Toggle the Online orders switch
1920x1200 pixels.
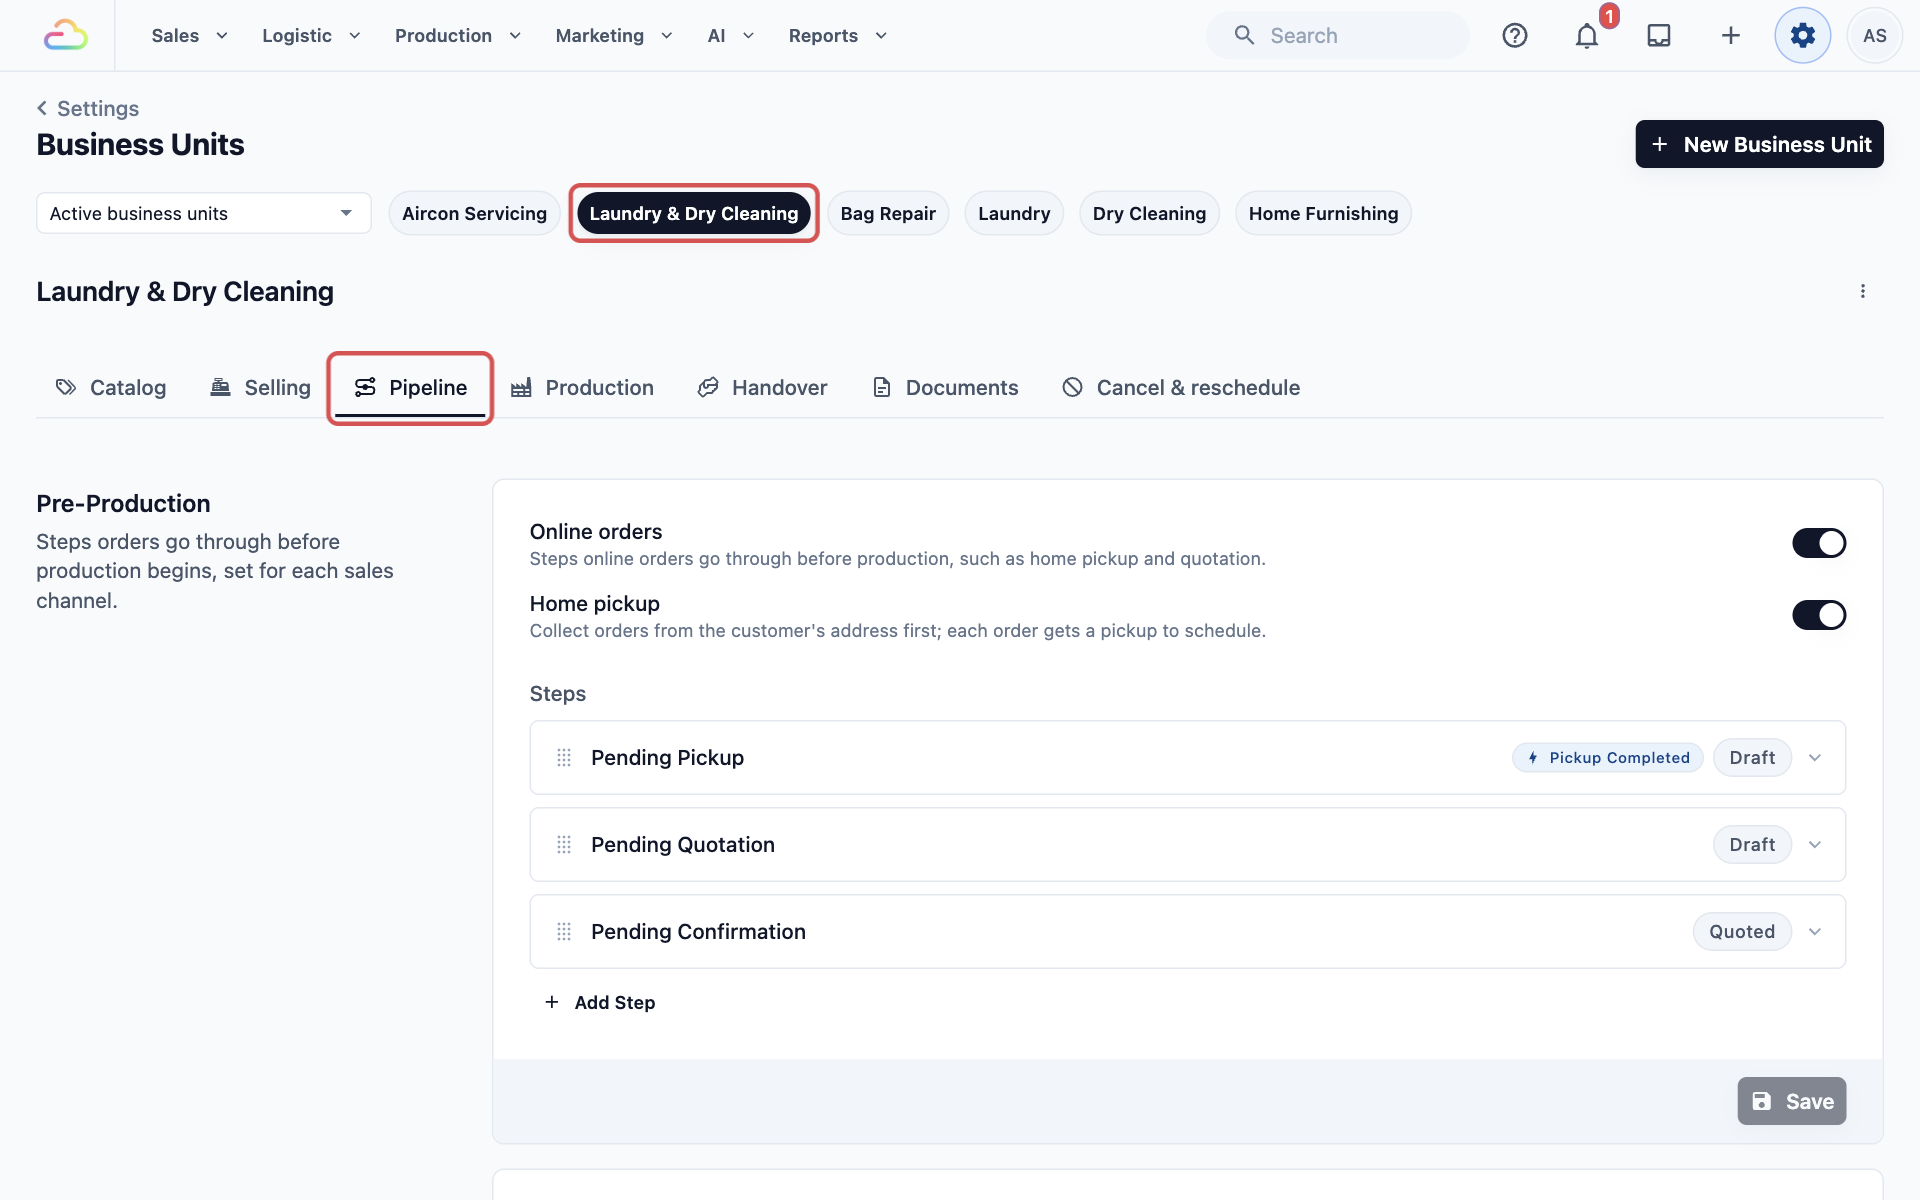click(1819, 543)
